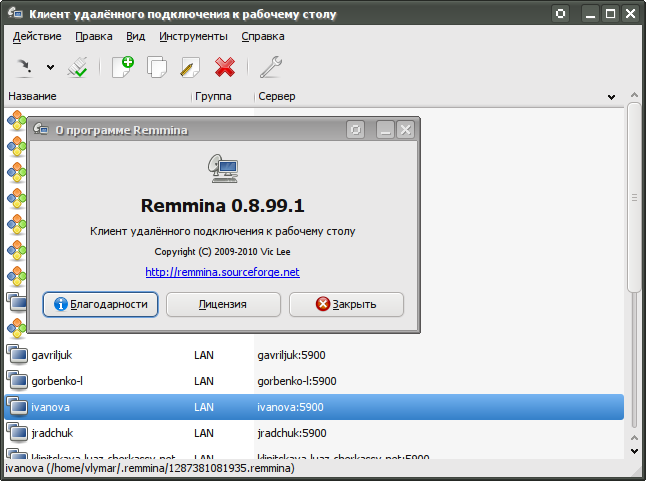Click the LAN group cell for gavriljuk
The width and height of the screenshot is (646, 481).
pyautogui.click(x=204, y=355)
